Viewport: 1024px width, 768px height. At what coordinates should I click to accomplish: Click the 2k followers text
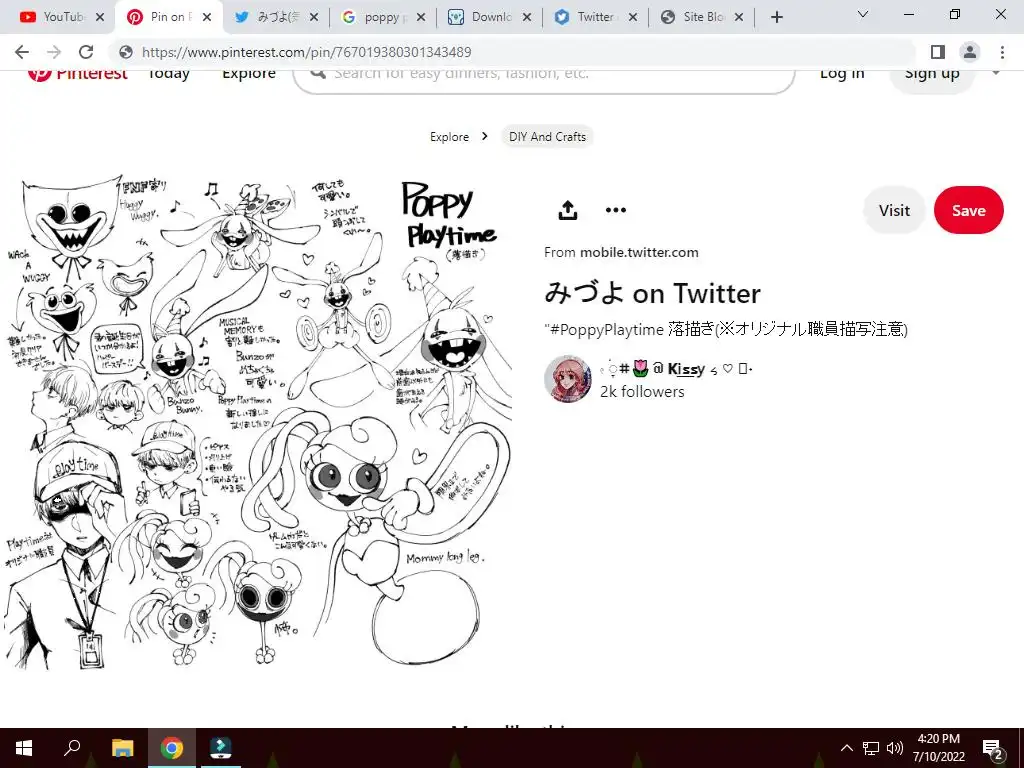click(642, 392)
